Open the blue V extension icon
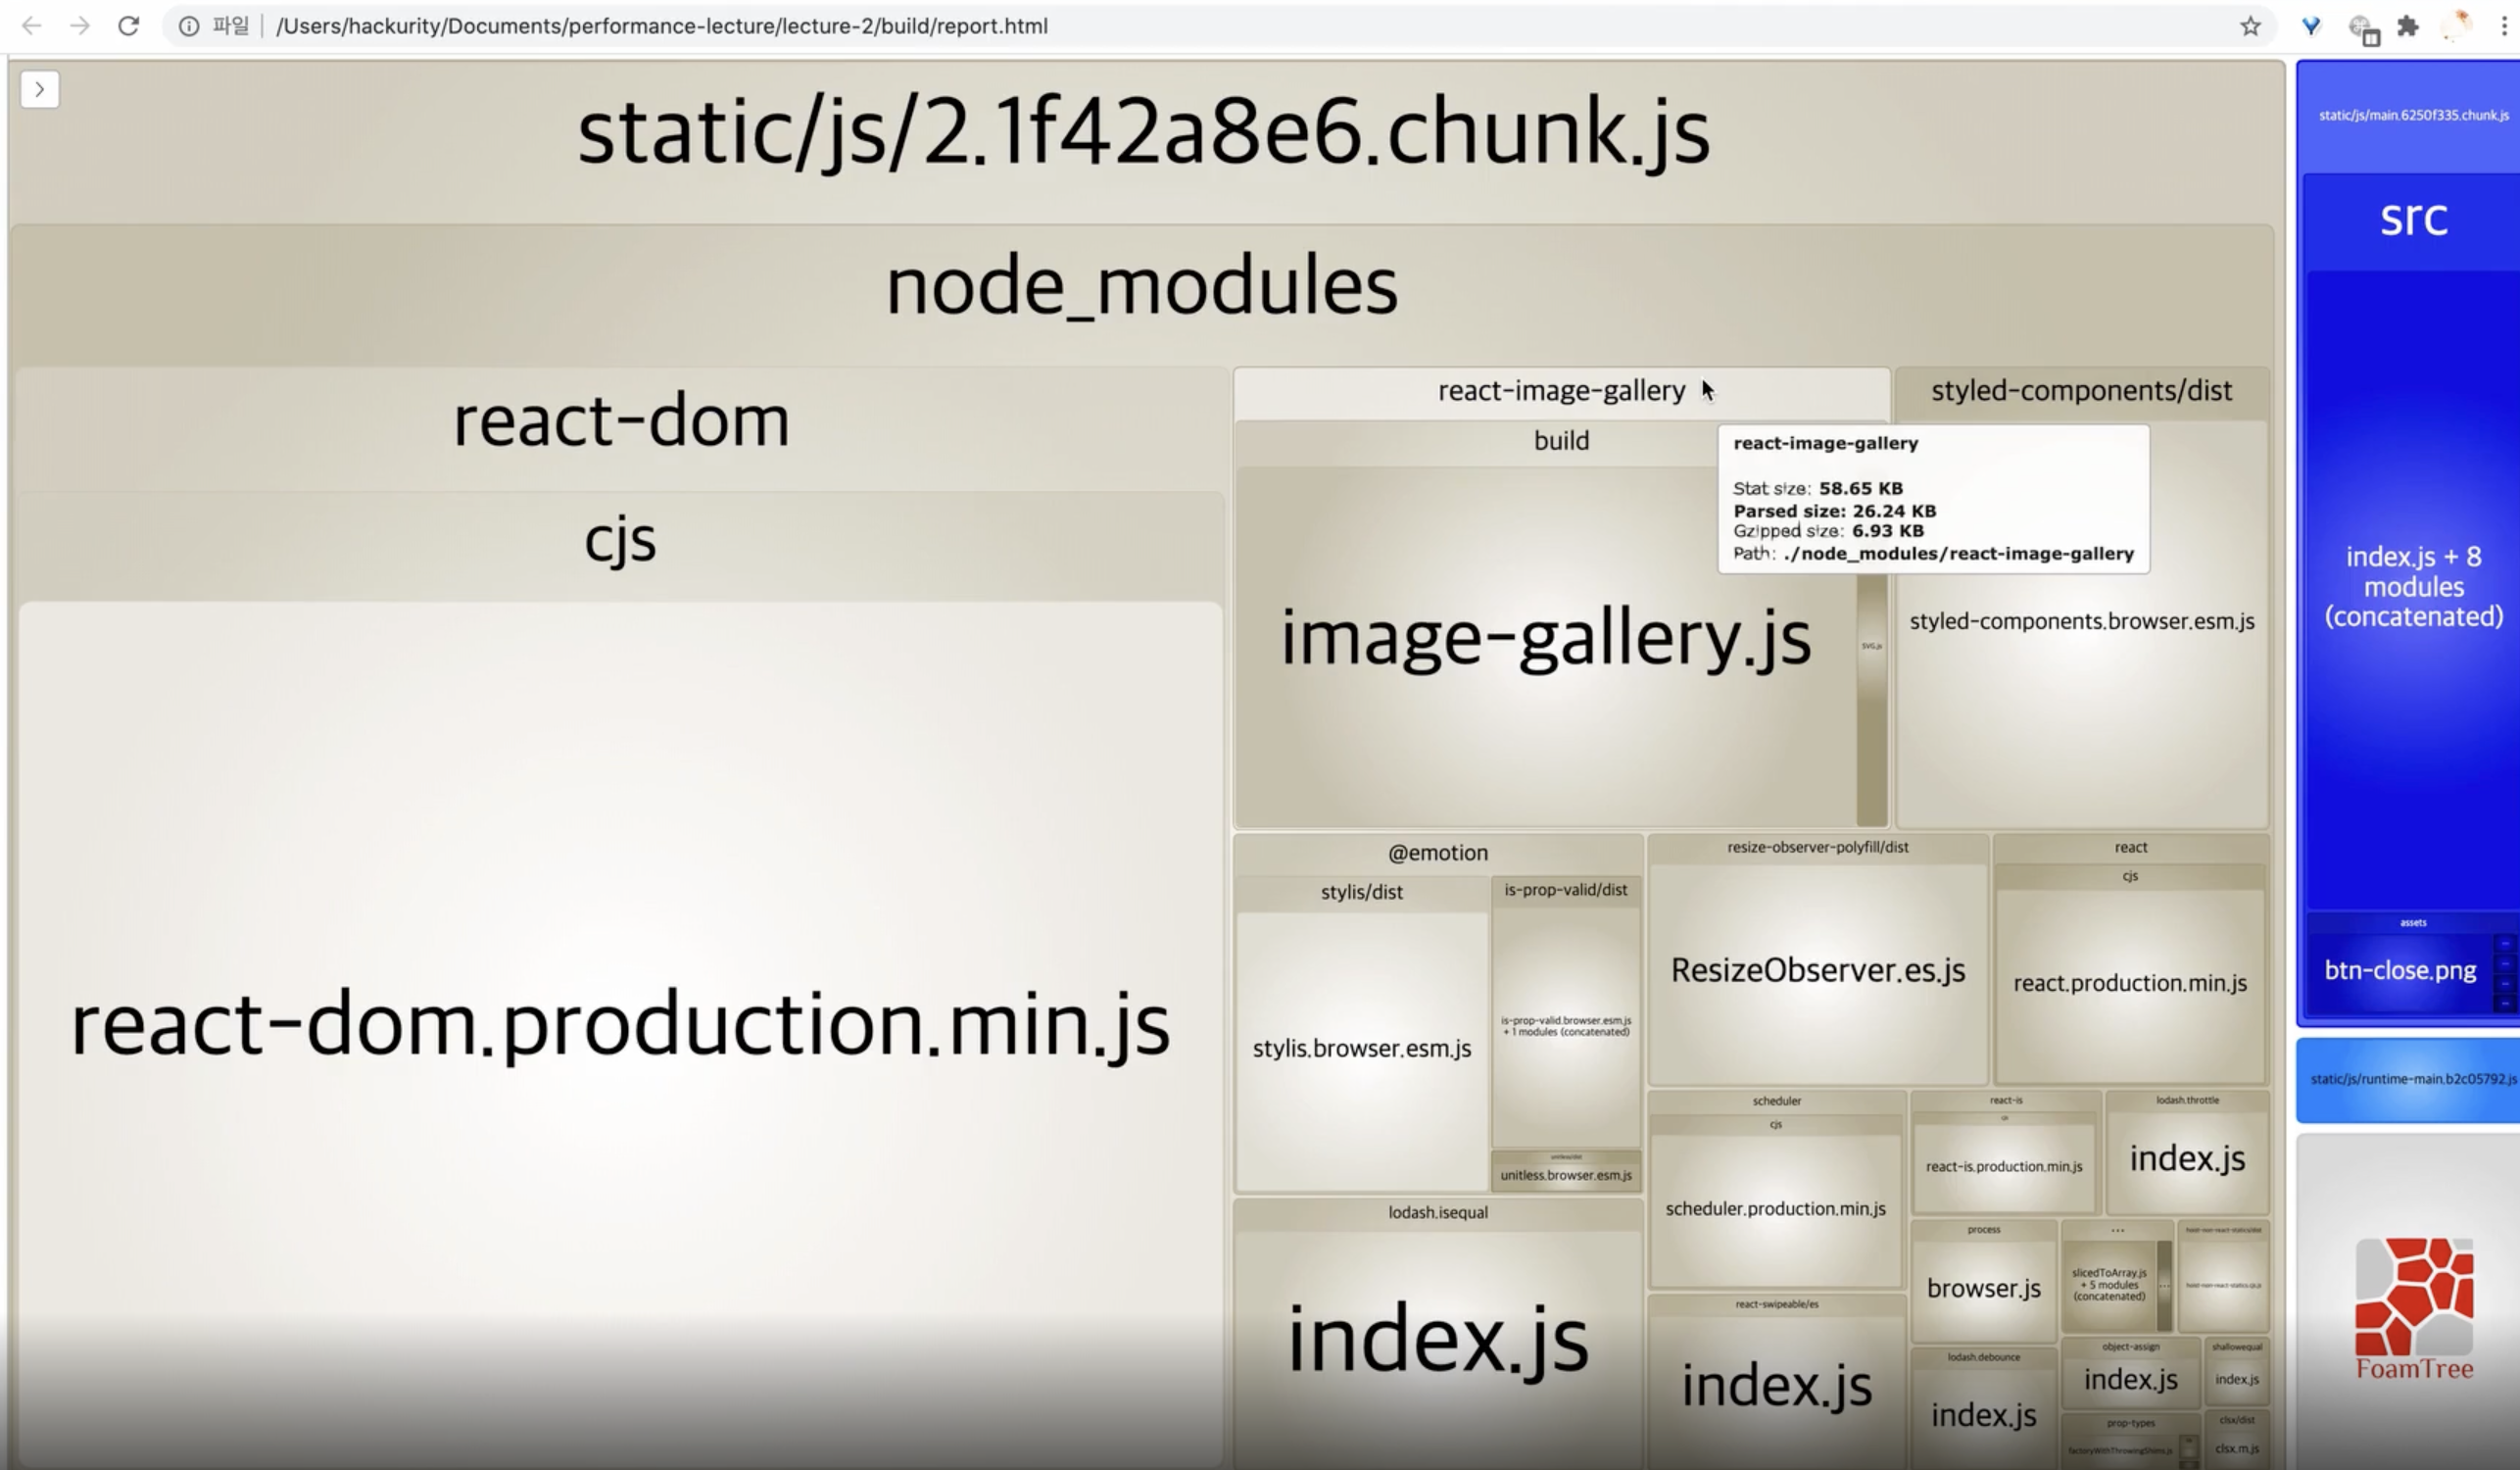 tap(2310, 26)
